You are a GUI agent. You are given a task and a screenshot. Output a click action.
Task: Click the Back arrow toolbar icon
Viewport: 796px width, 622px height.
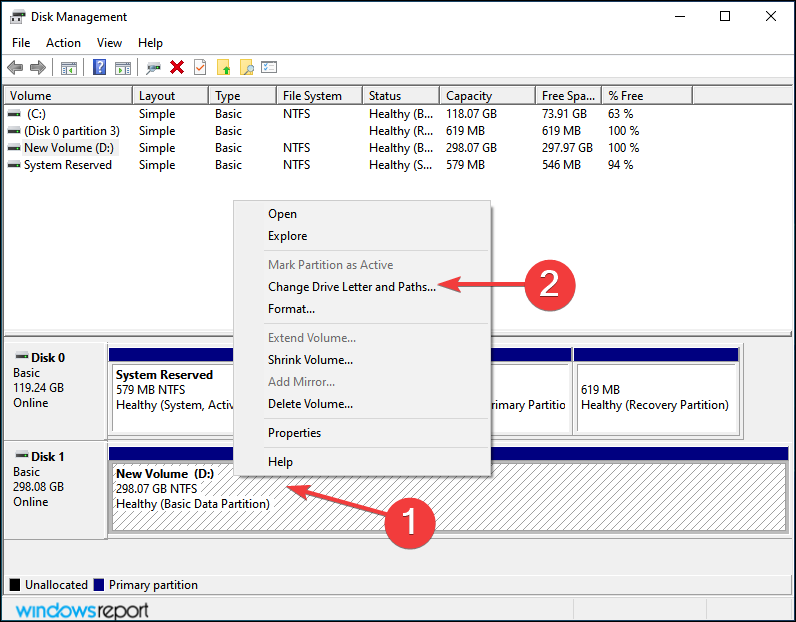tap(15, 67)
